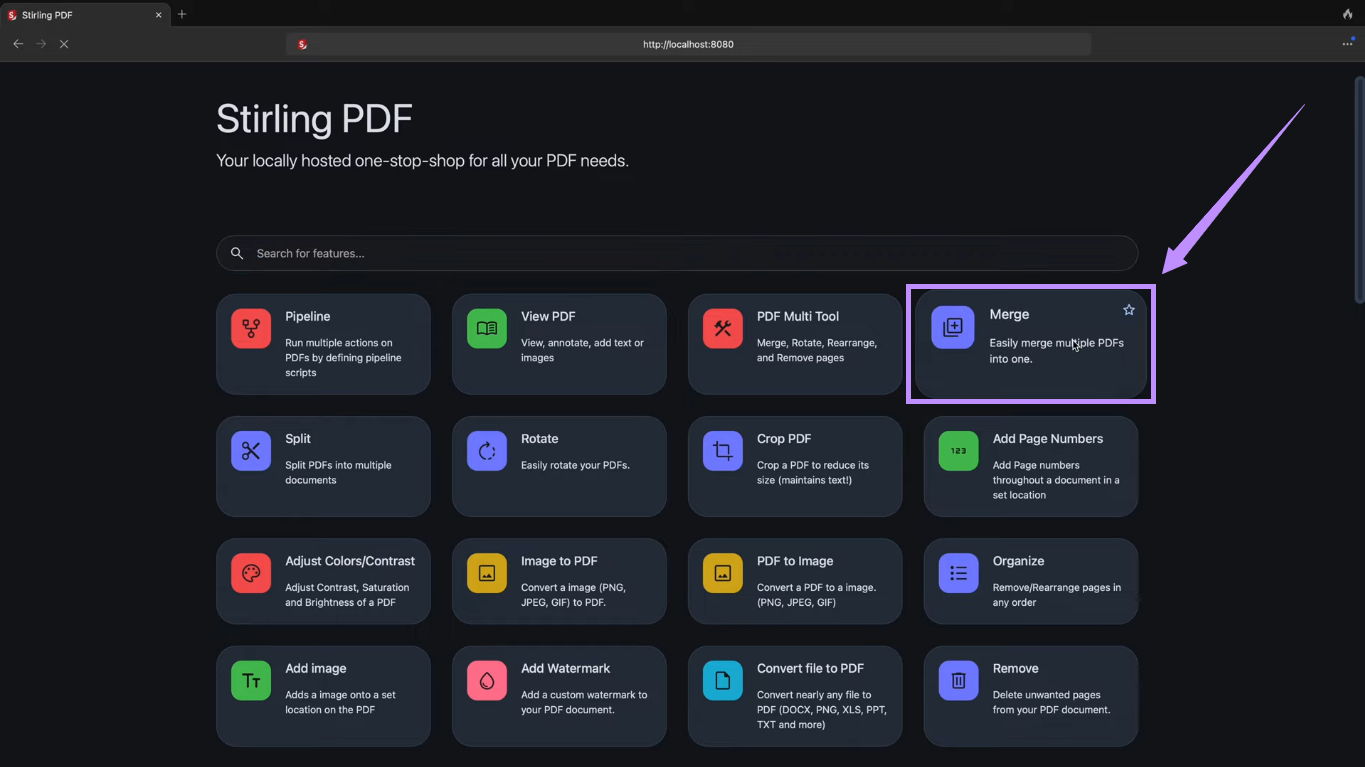Favorite the Merge card with the star

[x=1129, y=310]
